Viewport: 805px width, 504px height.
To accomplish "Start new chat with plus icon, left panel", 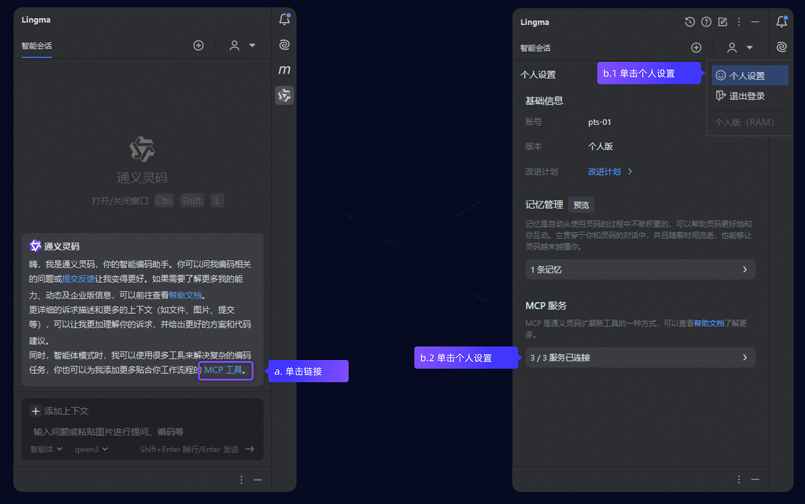I will [x=198, y=45].
